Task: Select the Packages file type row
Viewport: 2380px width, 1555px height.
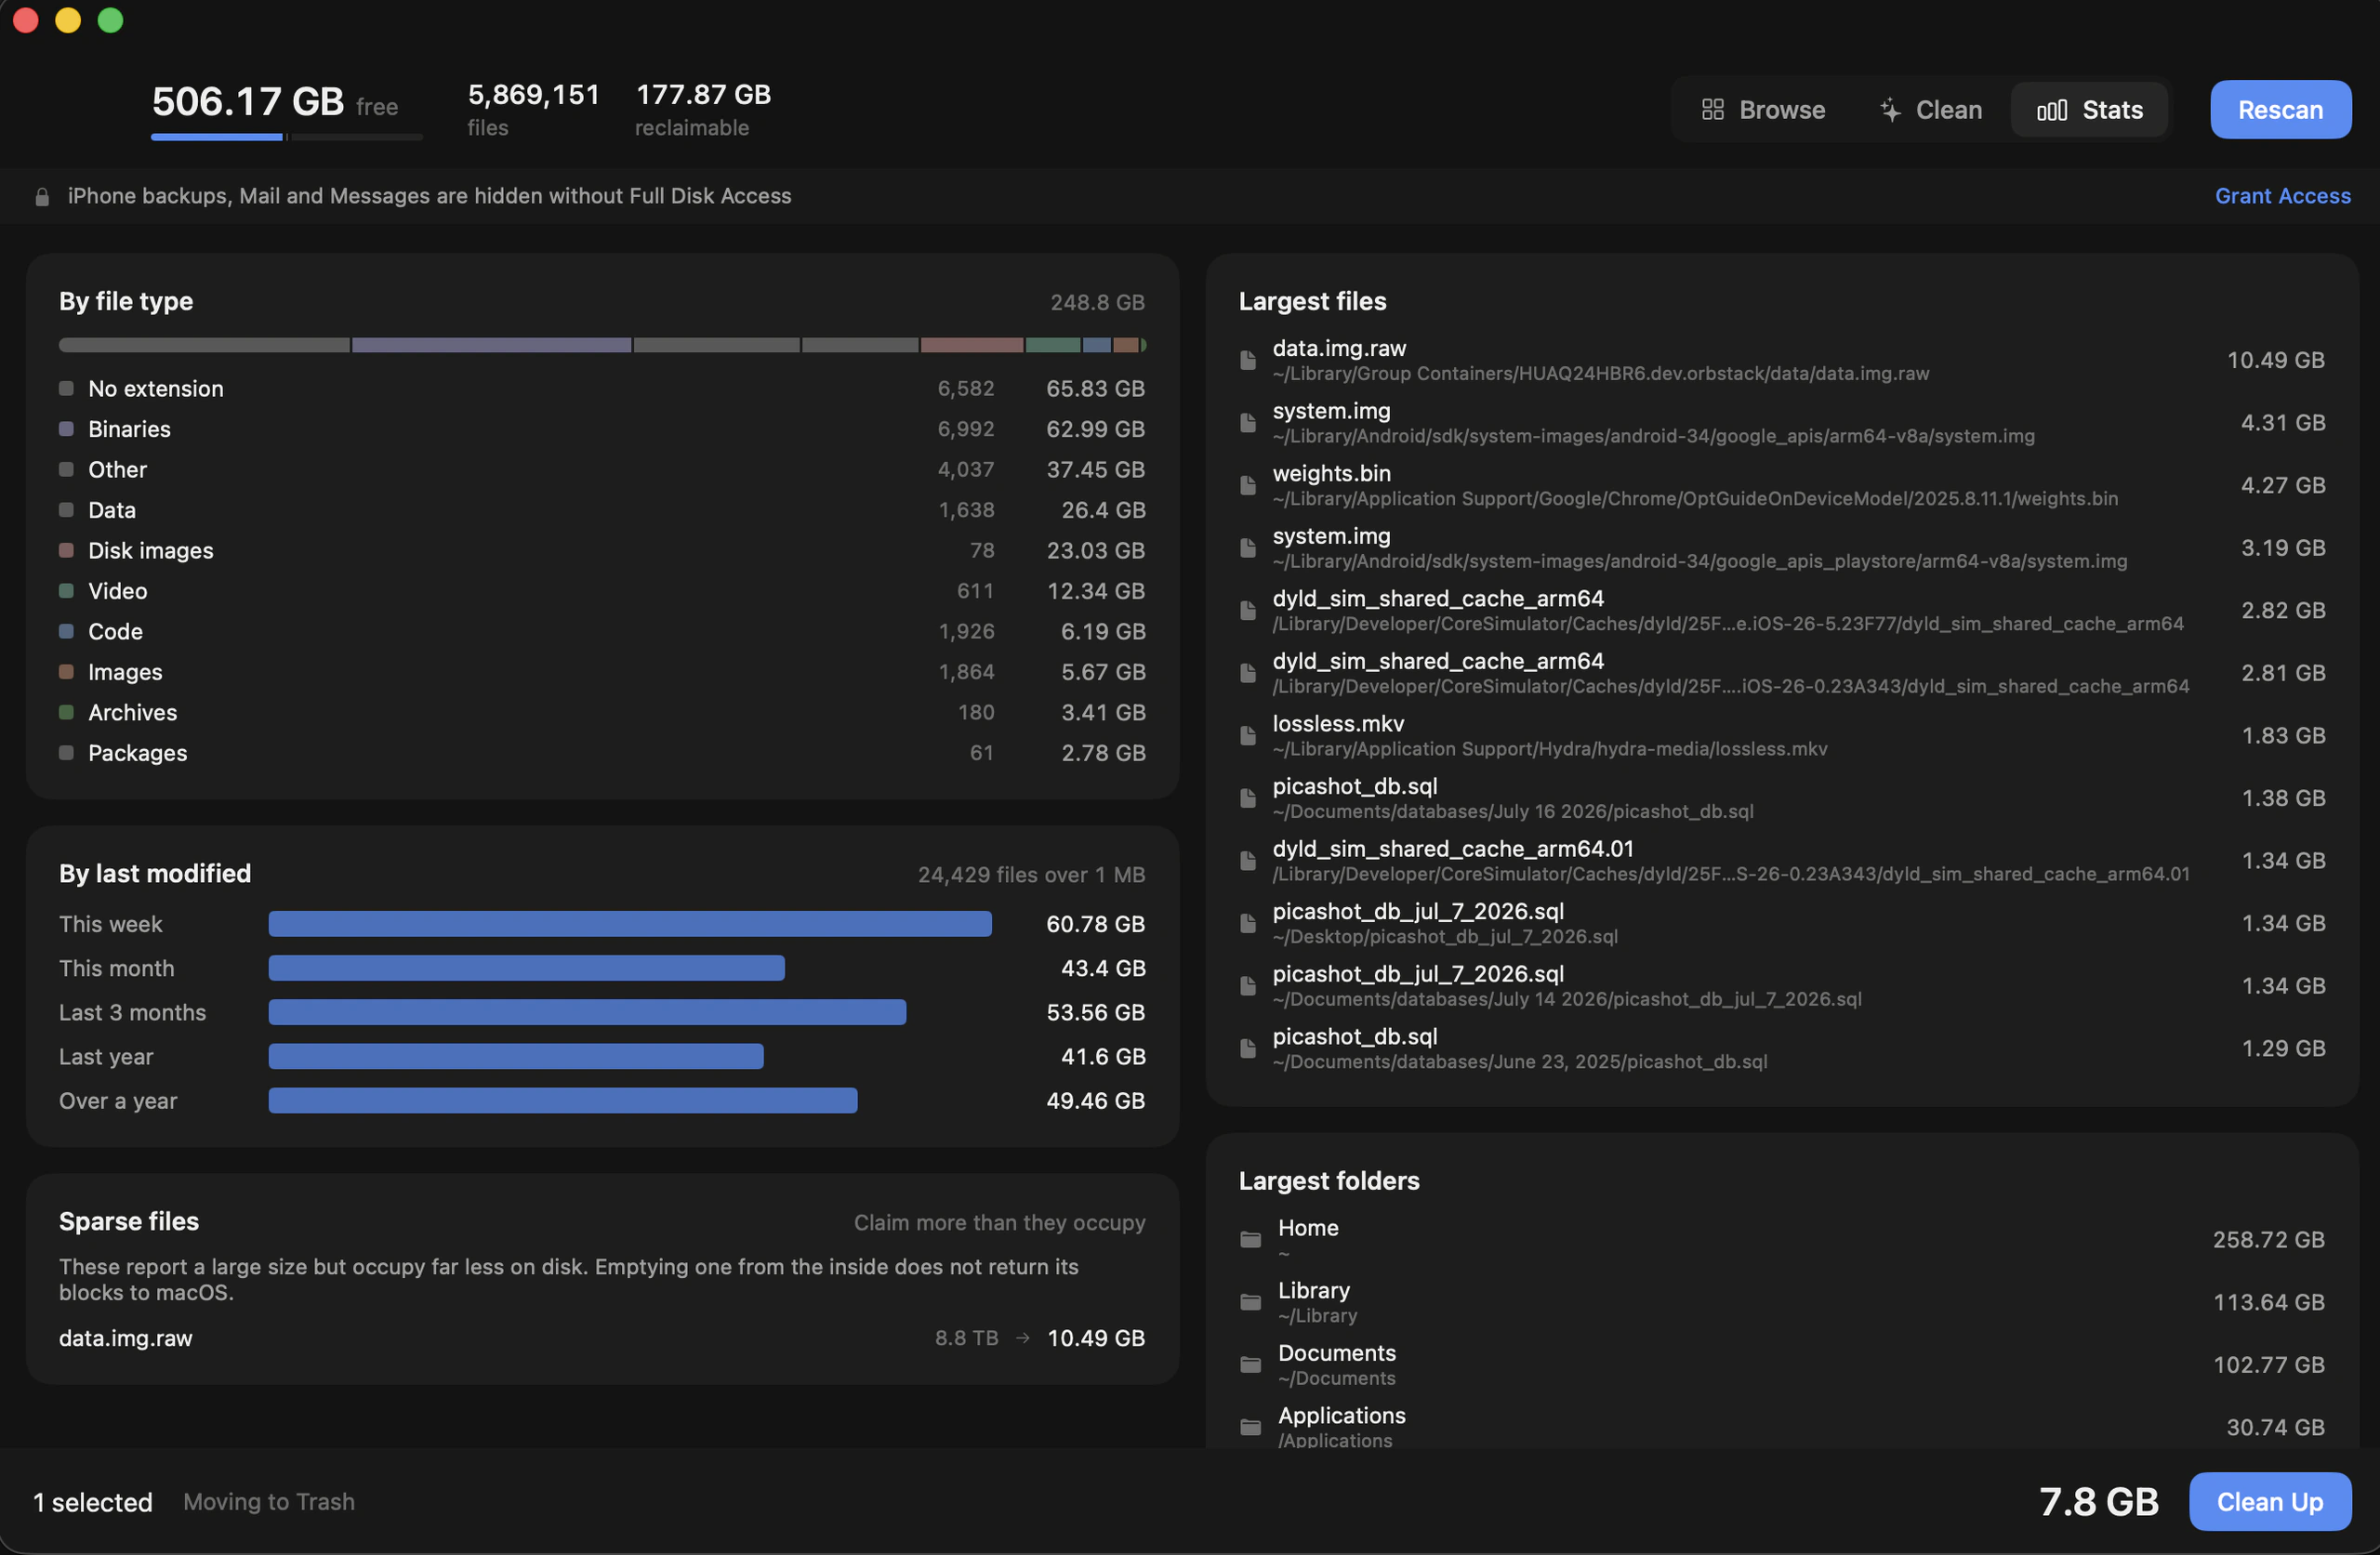Action: (x=602, y=753)
